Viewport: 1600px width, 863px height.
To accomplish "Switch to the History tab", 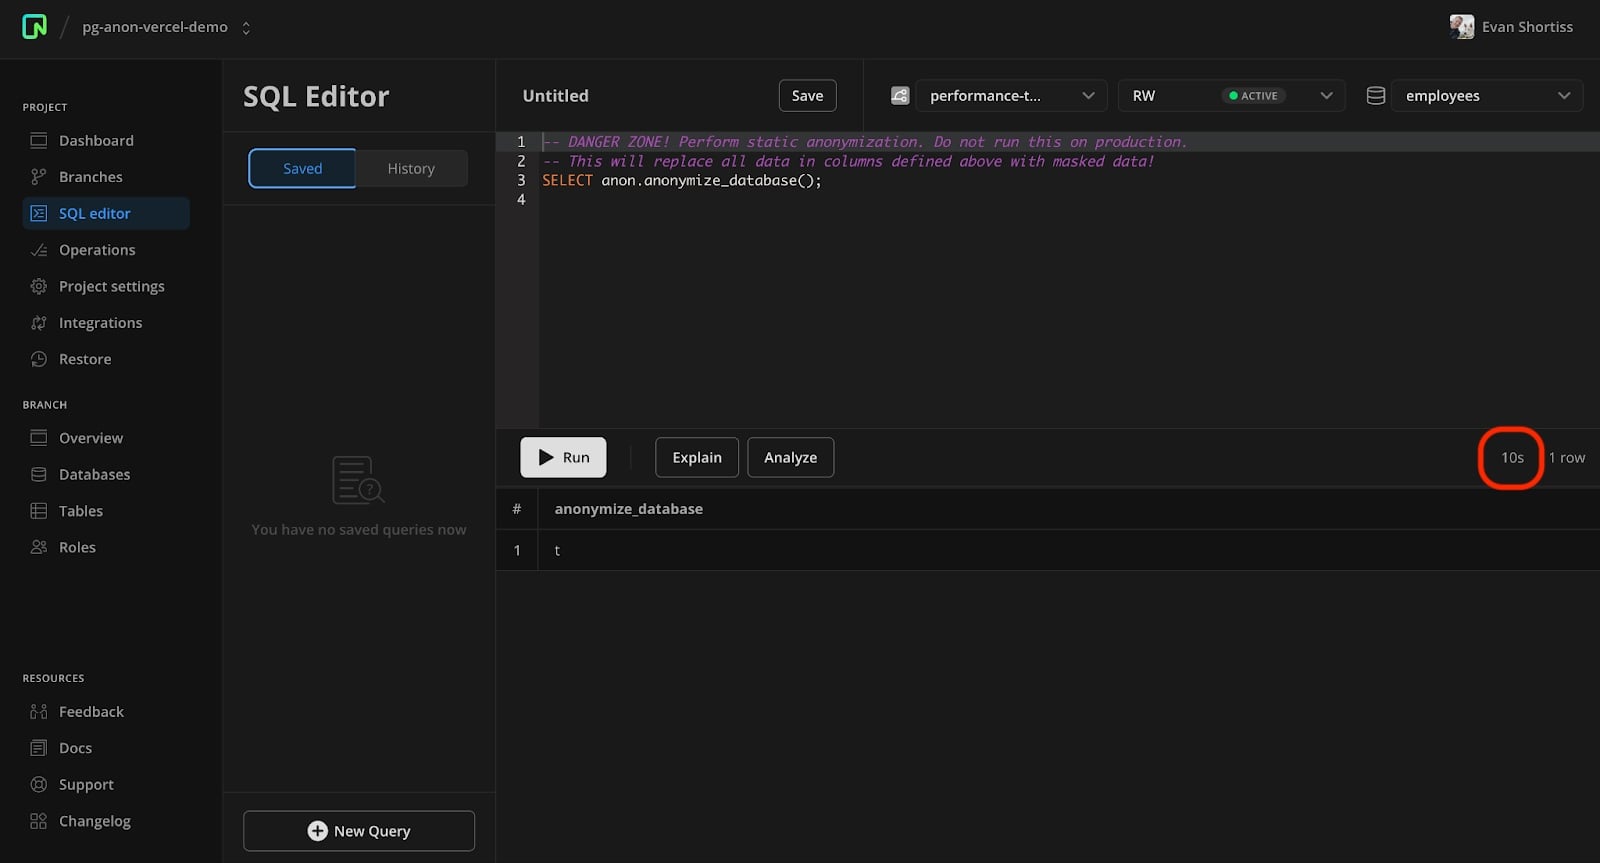I will point(411,169).
